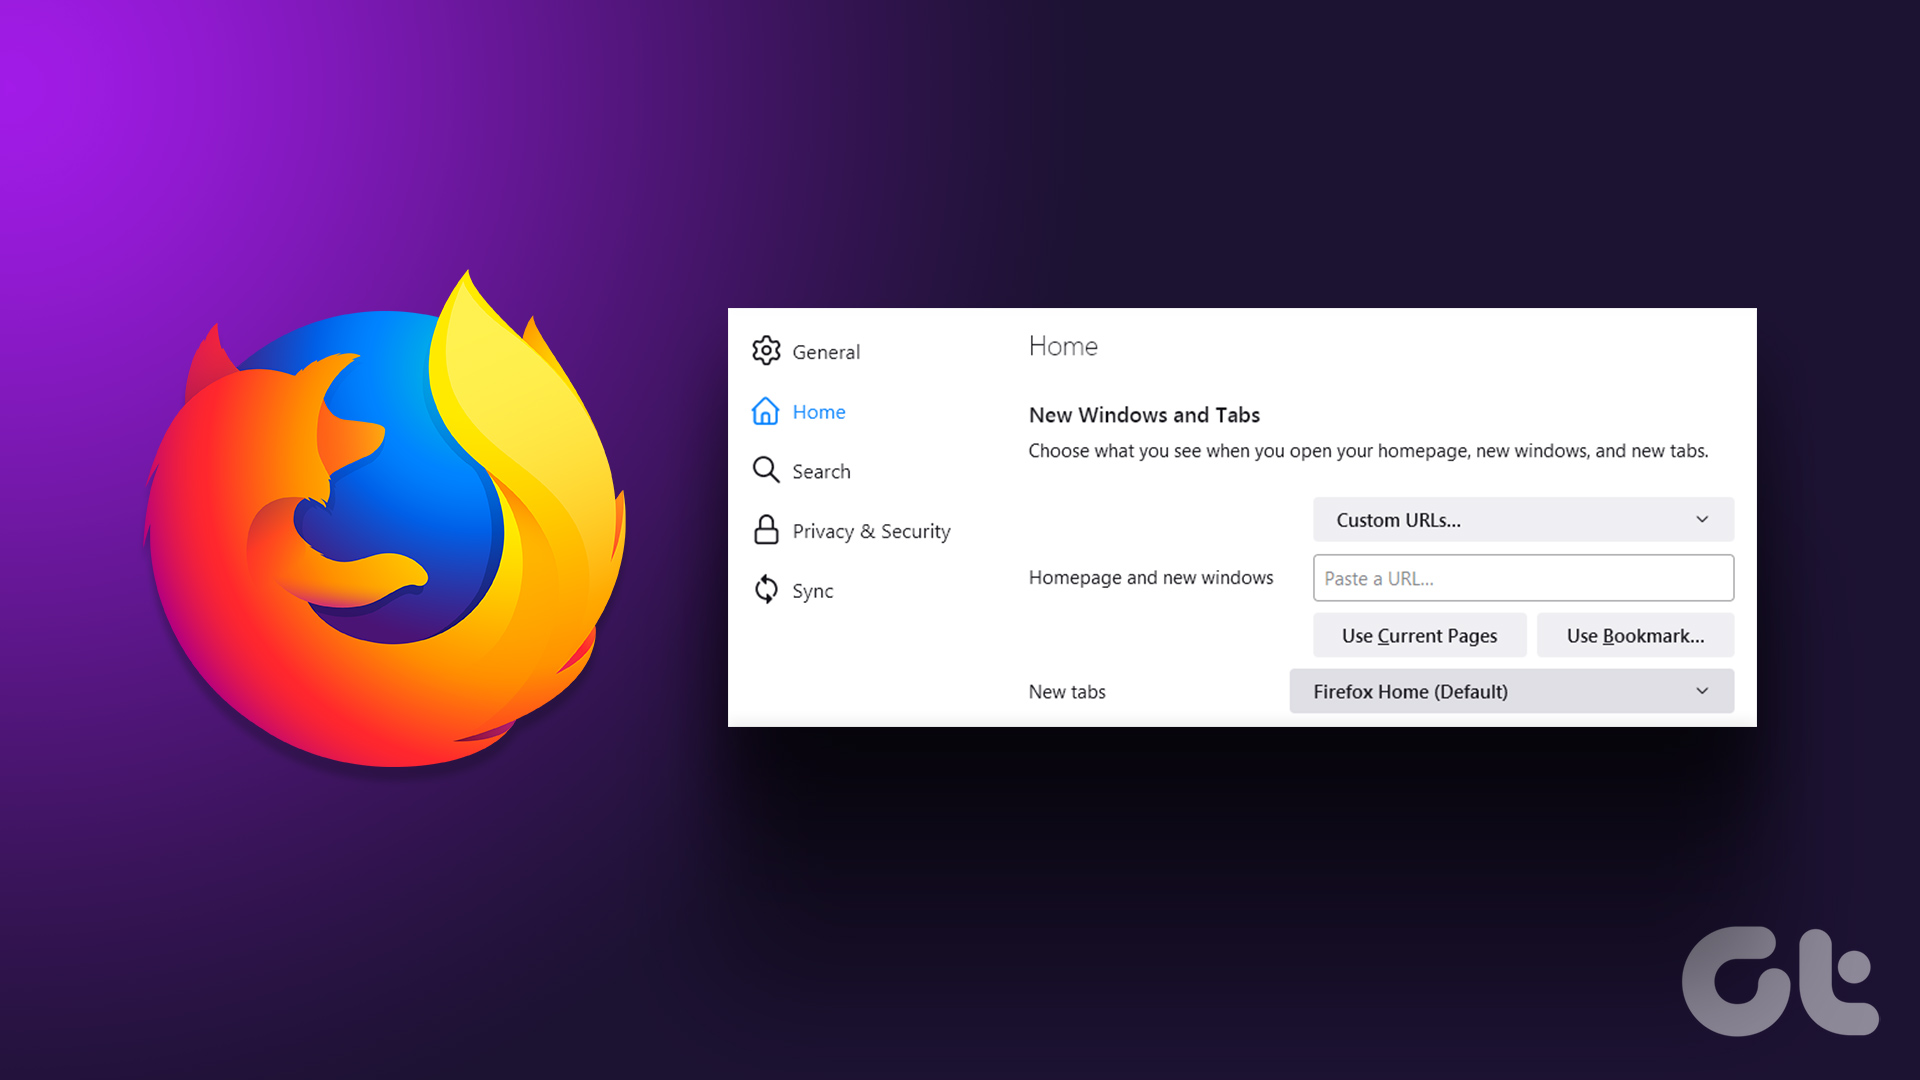1920x1080 pixels.
Task: Click the General gear icon
Action: (766, 351)
